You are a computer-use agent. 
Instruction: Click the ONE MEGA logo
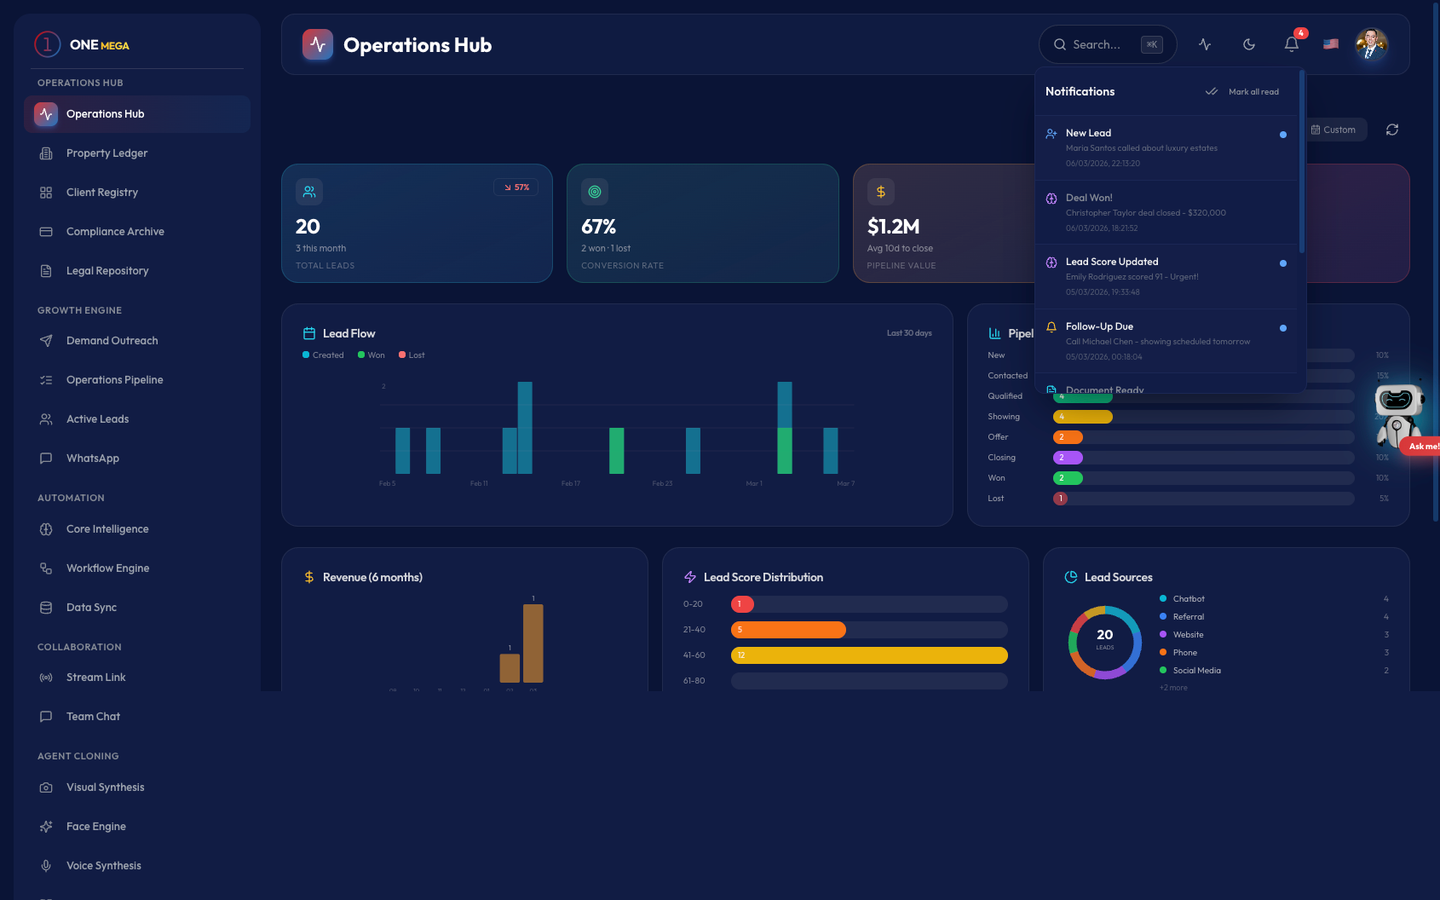(82, 44)
